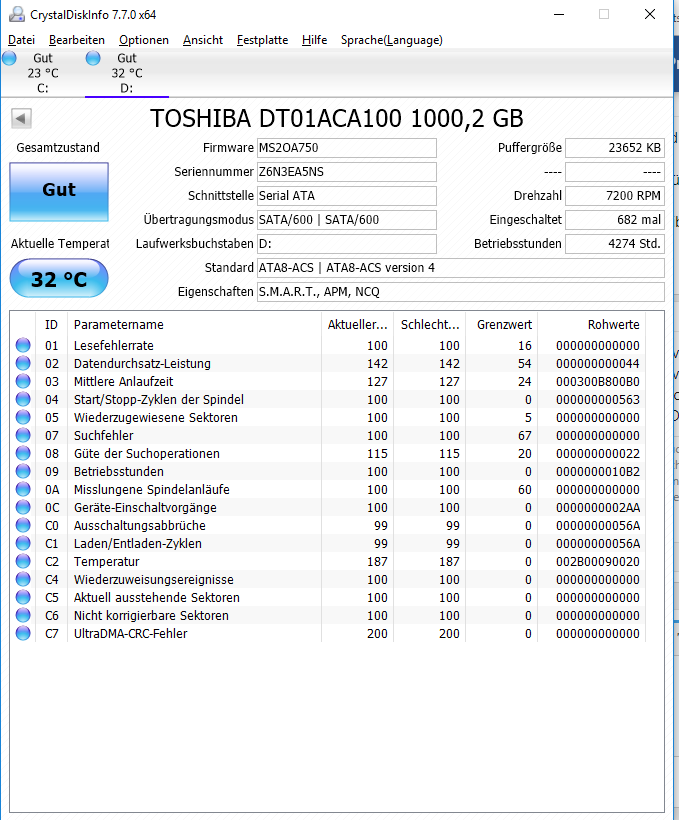Open the Hilfe menu
This screenshot has height=820, width=679.
coord(314,40)
